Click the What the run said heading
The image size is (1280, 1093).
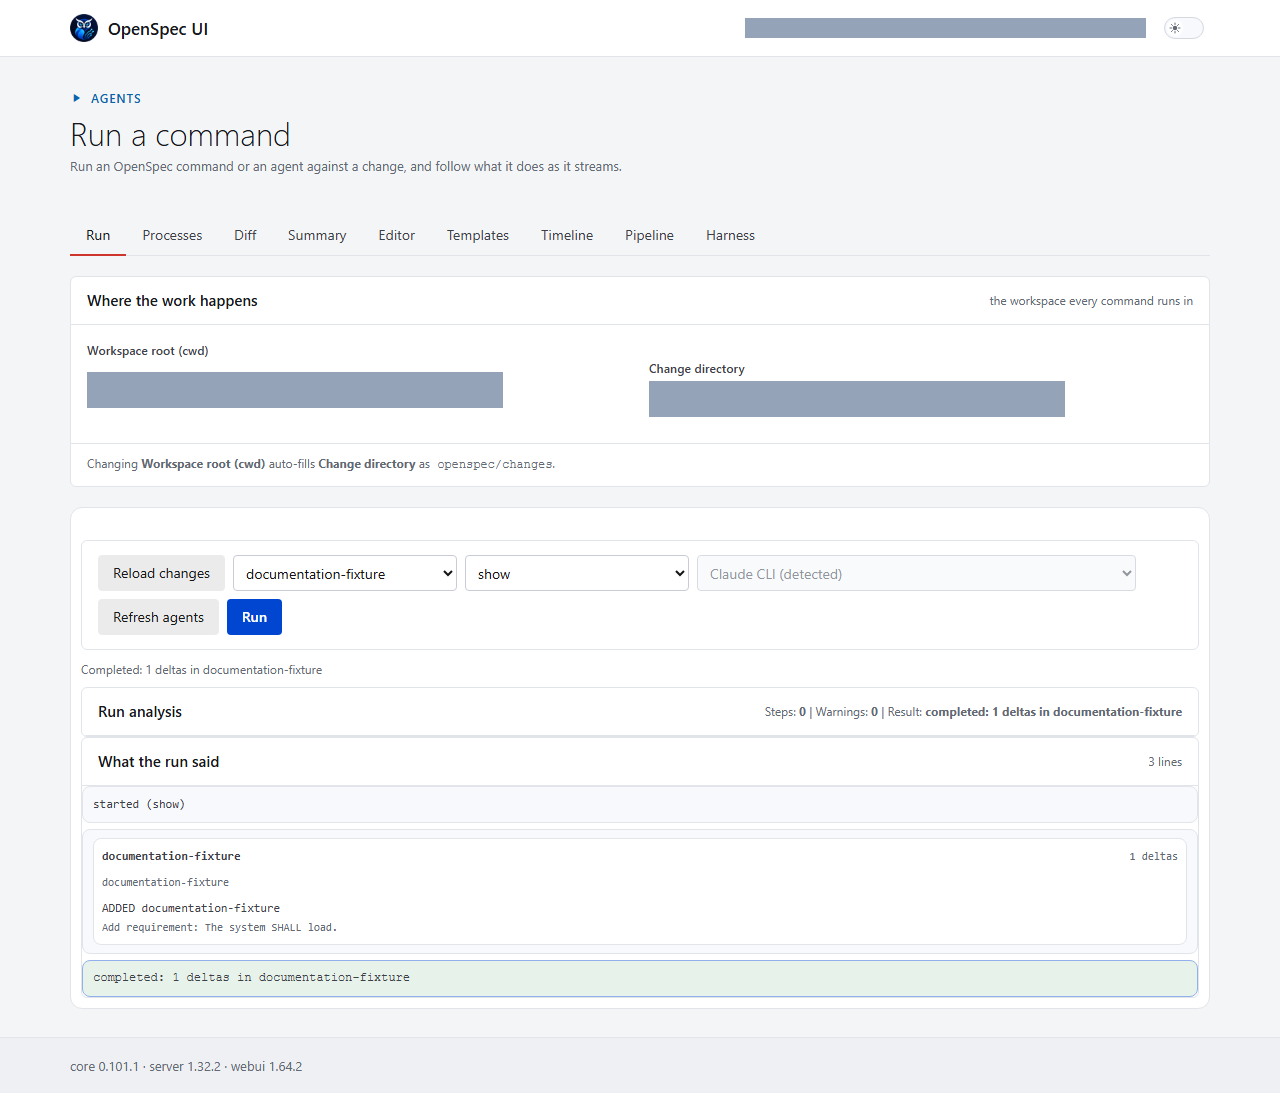tap(158, 762)
